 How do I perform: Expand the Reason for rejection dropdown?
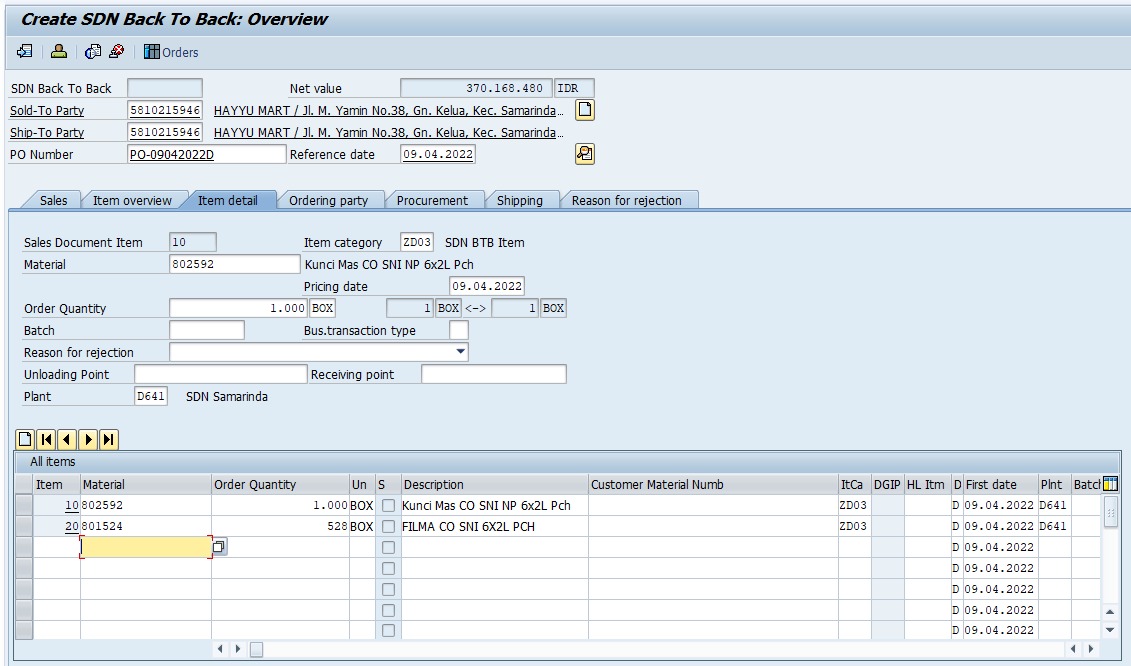click(x=460, y=352)
